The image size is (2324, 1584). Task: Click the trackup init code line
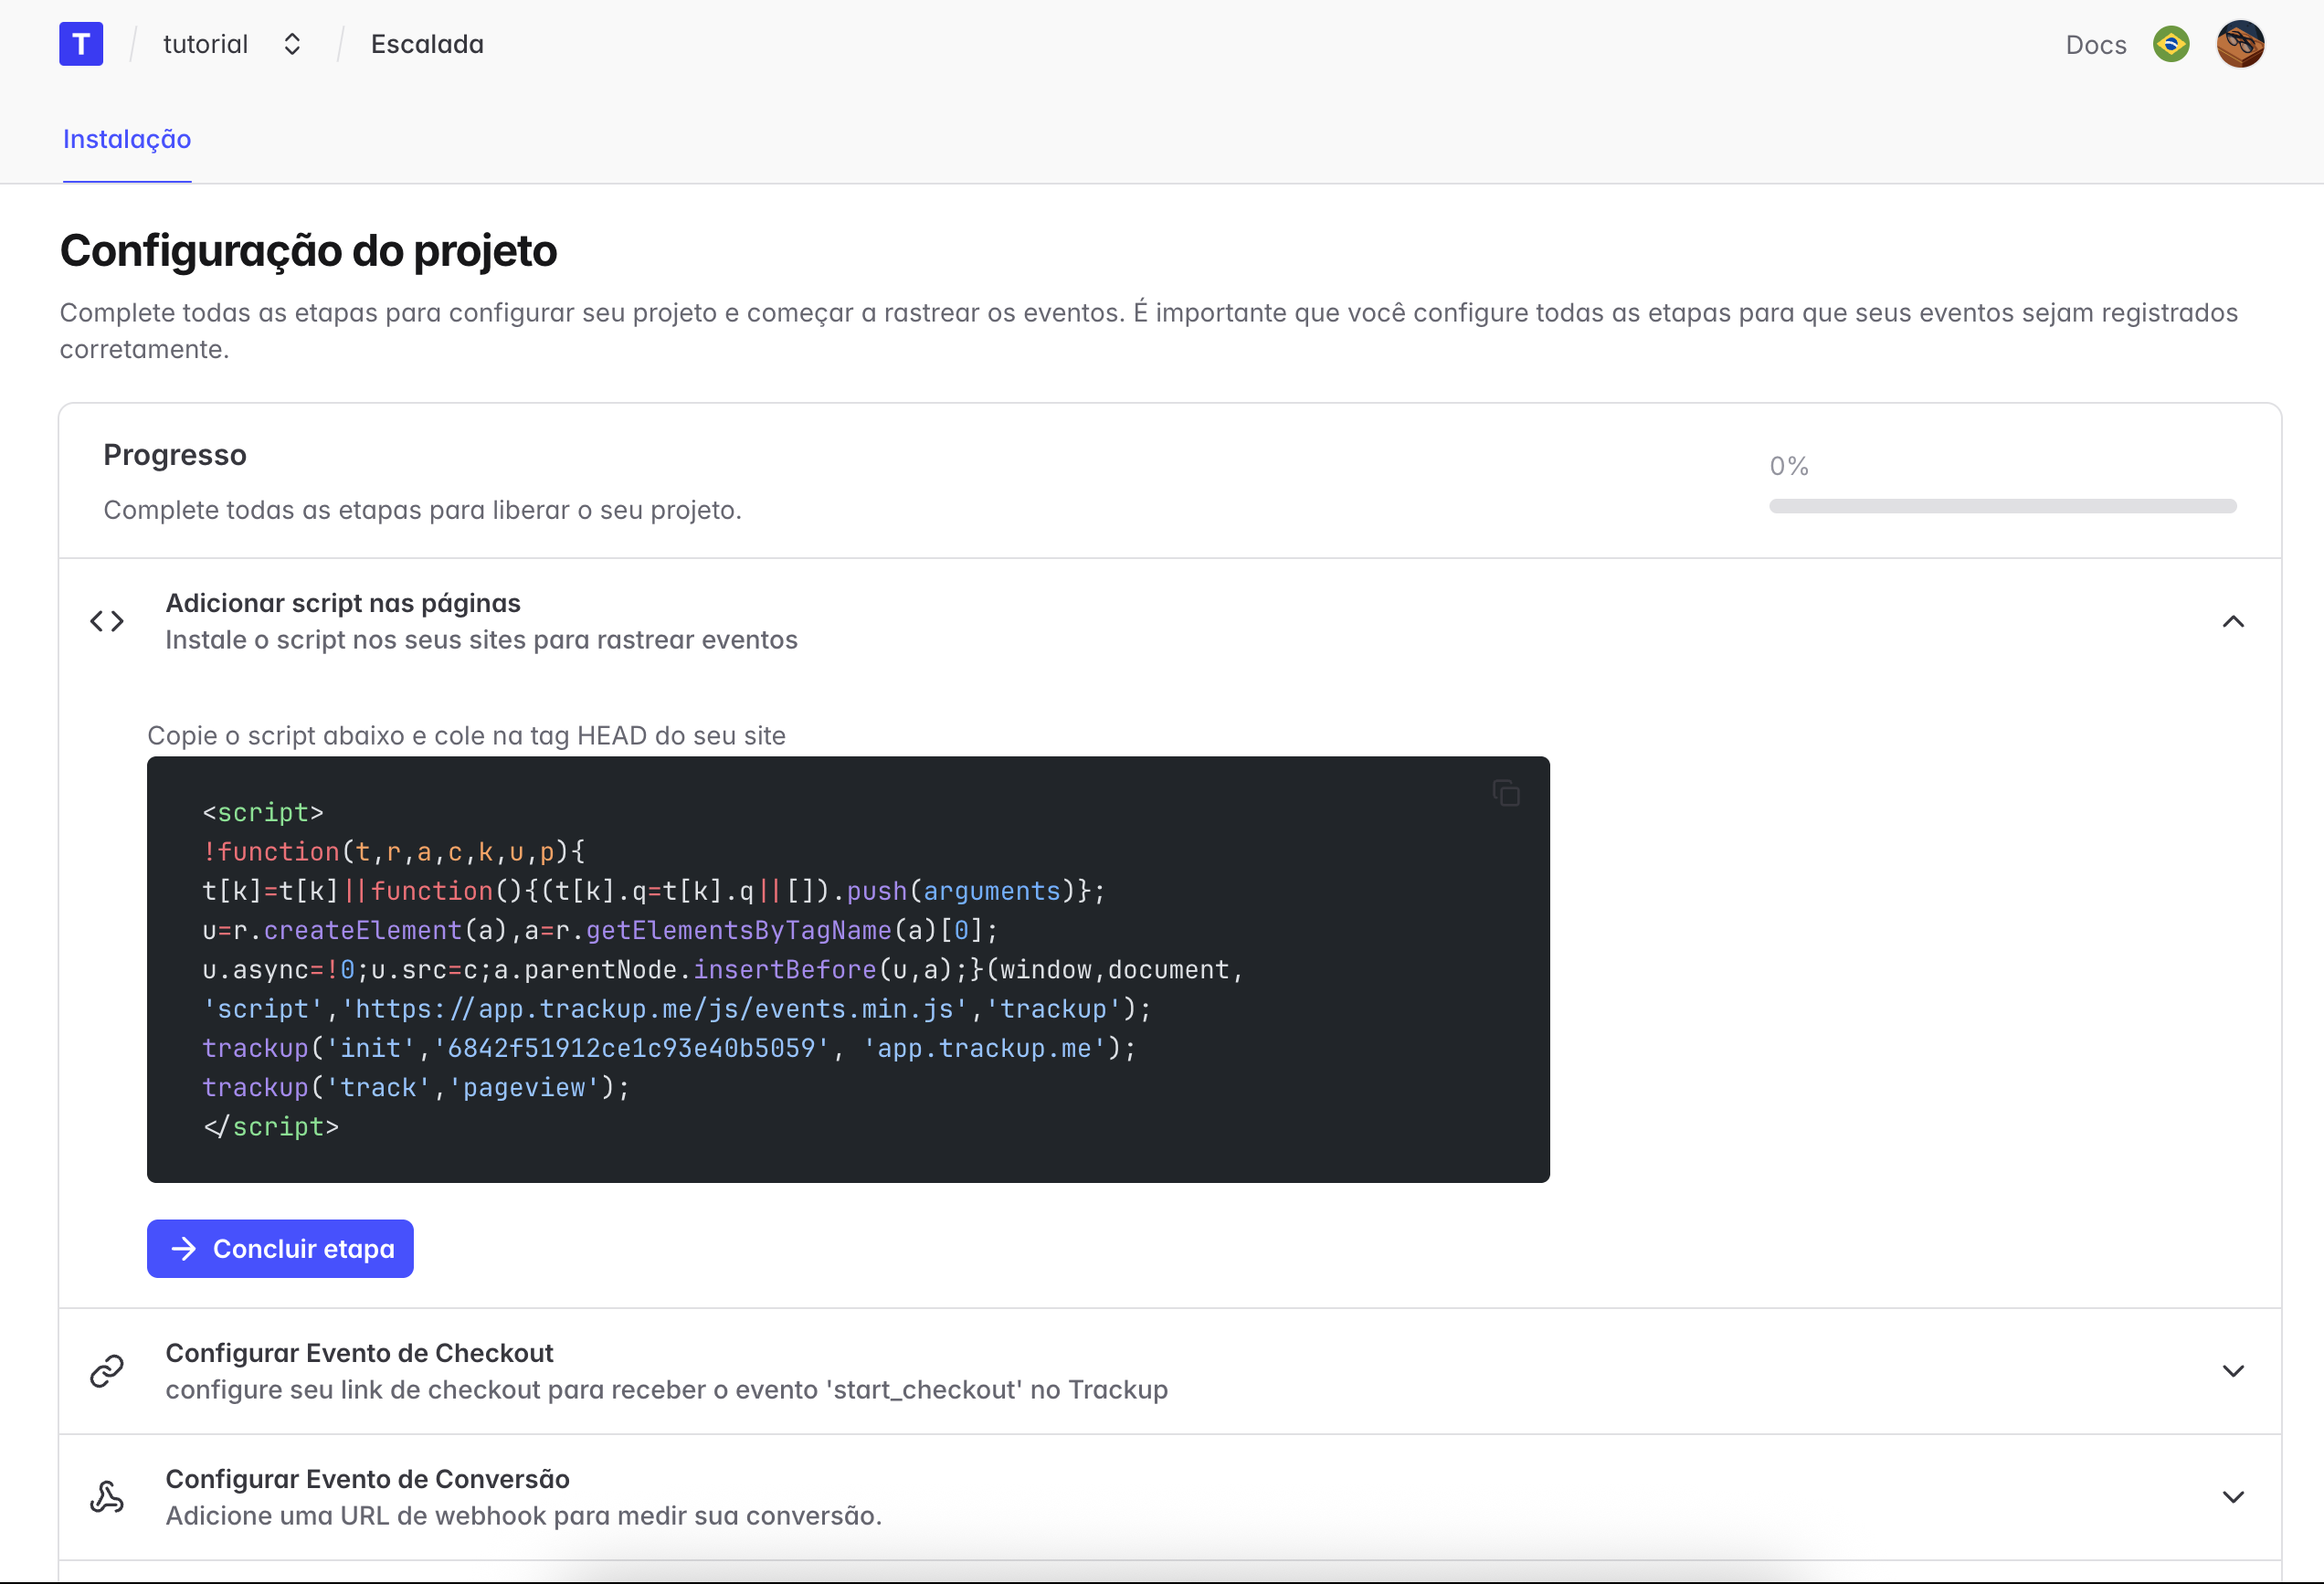[x=669, y=1048]
